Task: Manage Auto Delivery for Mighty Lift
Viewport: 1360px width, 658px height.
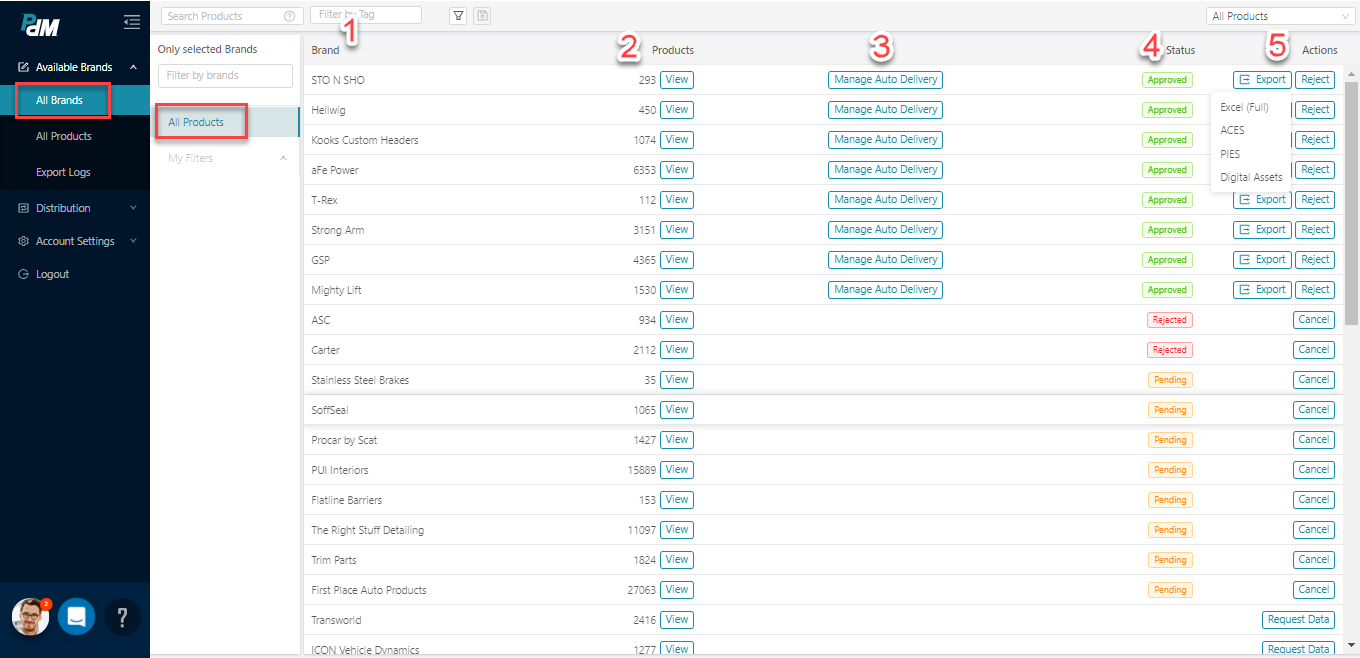Action: coord(885,290)
